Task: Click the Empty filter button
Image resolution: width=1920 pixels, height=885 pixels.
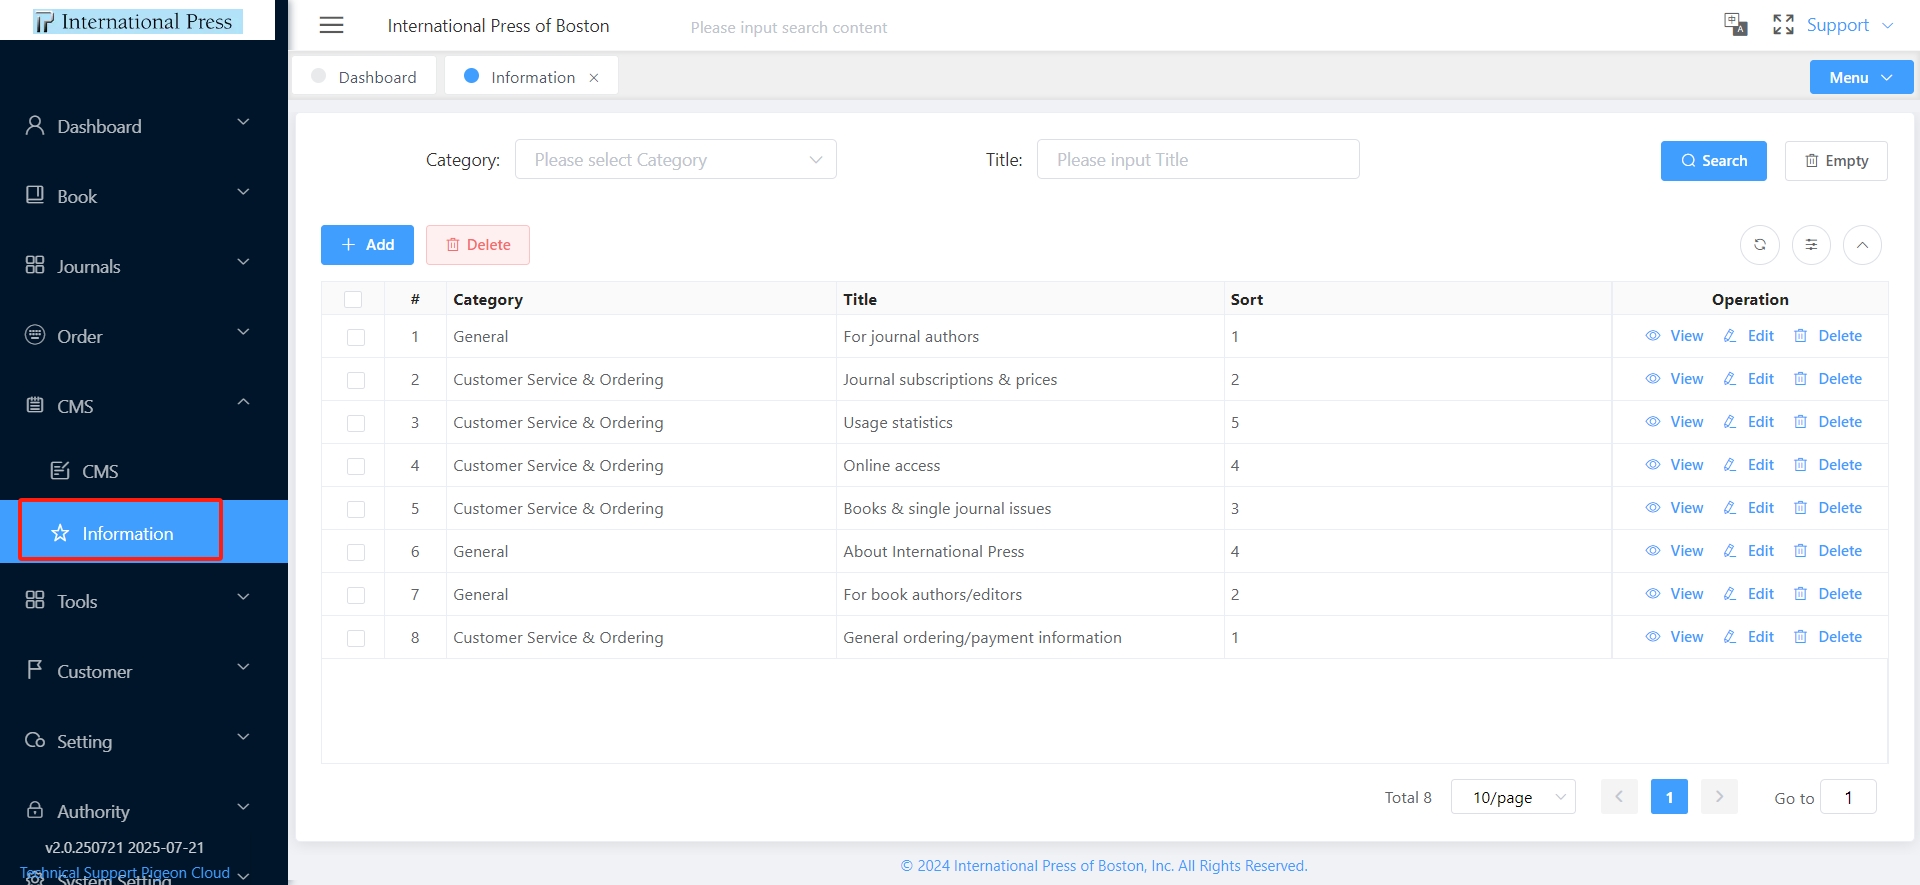Action: click(1836, 161)
